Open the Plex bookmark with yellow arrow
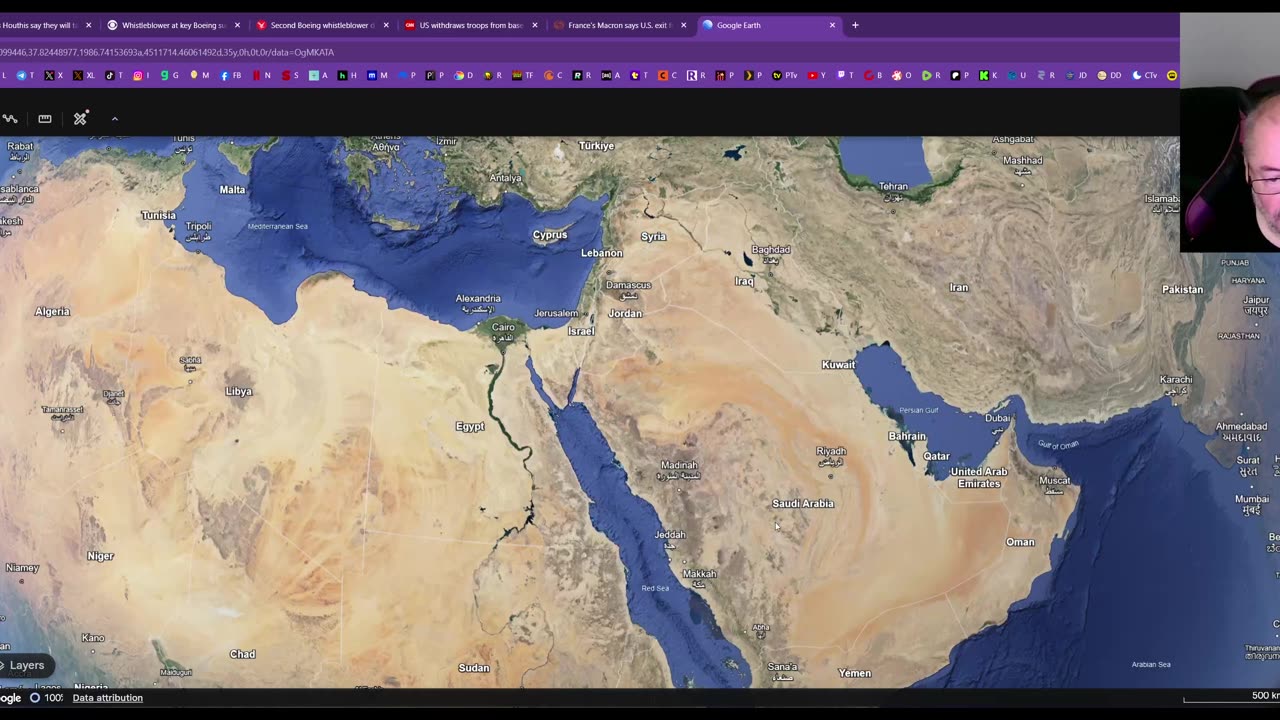Image resolution: width=1280 pixels, height=720 pixels. tap(752, 75)
